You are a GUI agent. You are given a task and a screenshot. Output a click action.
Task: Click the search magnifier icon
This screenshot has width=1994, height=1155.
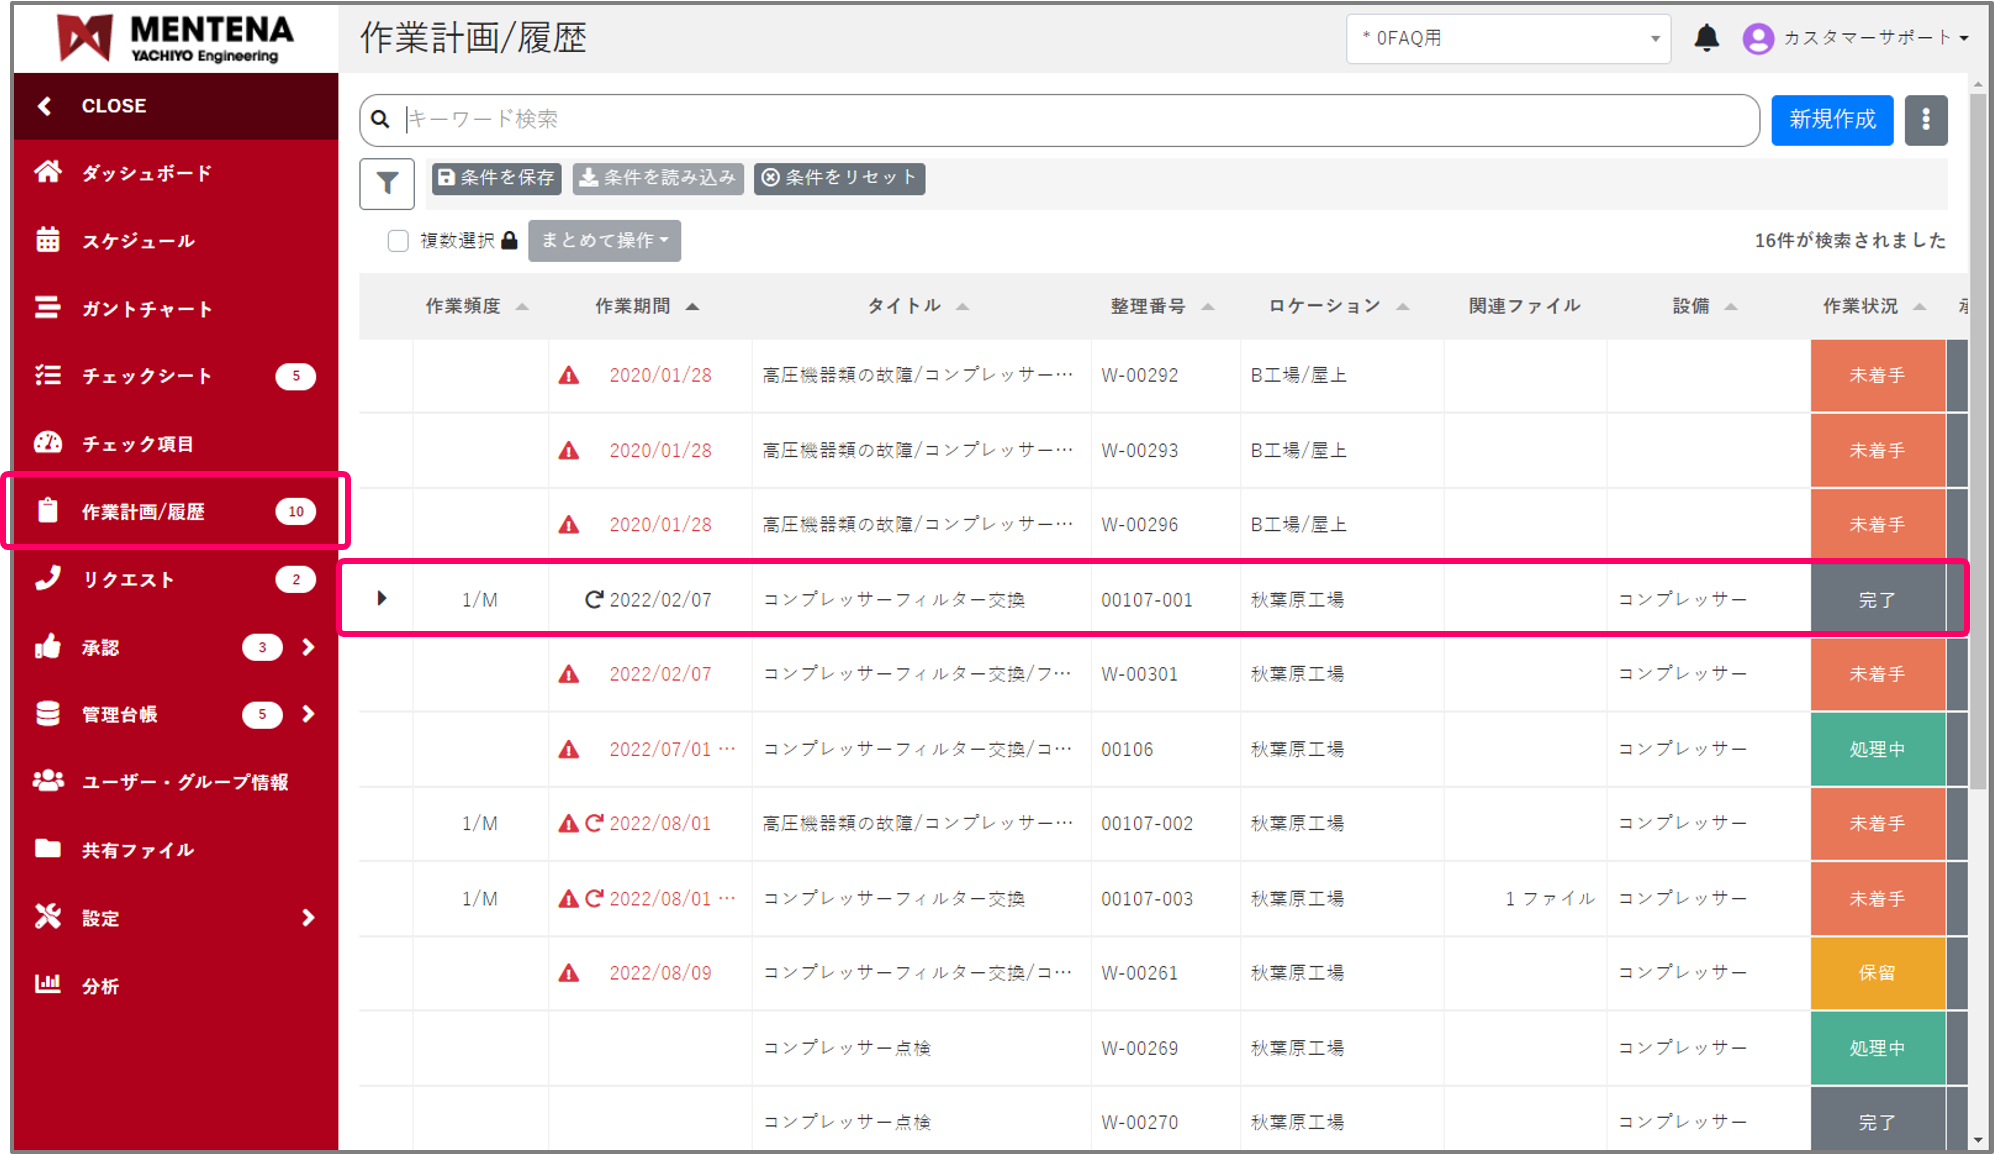click(x=381, y=120)
